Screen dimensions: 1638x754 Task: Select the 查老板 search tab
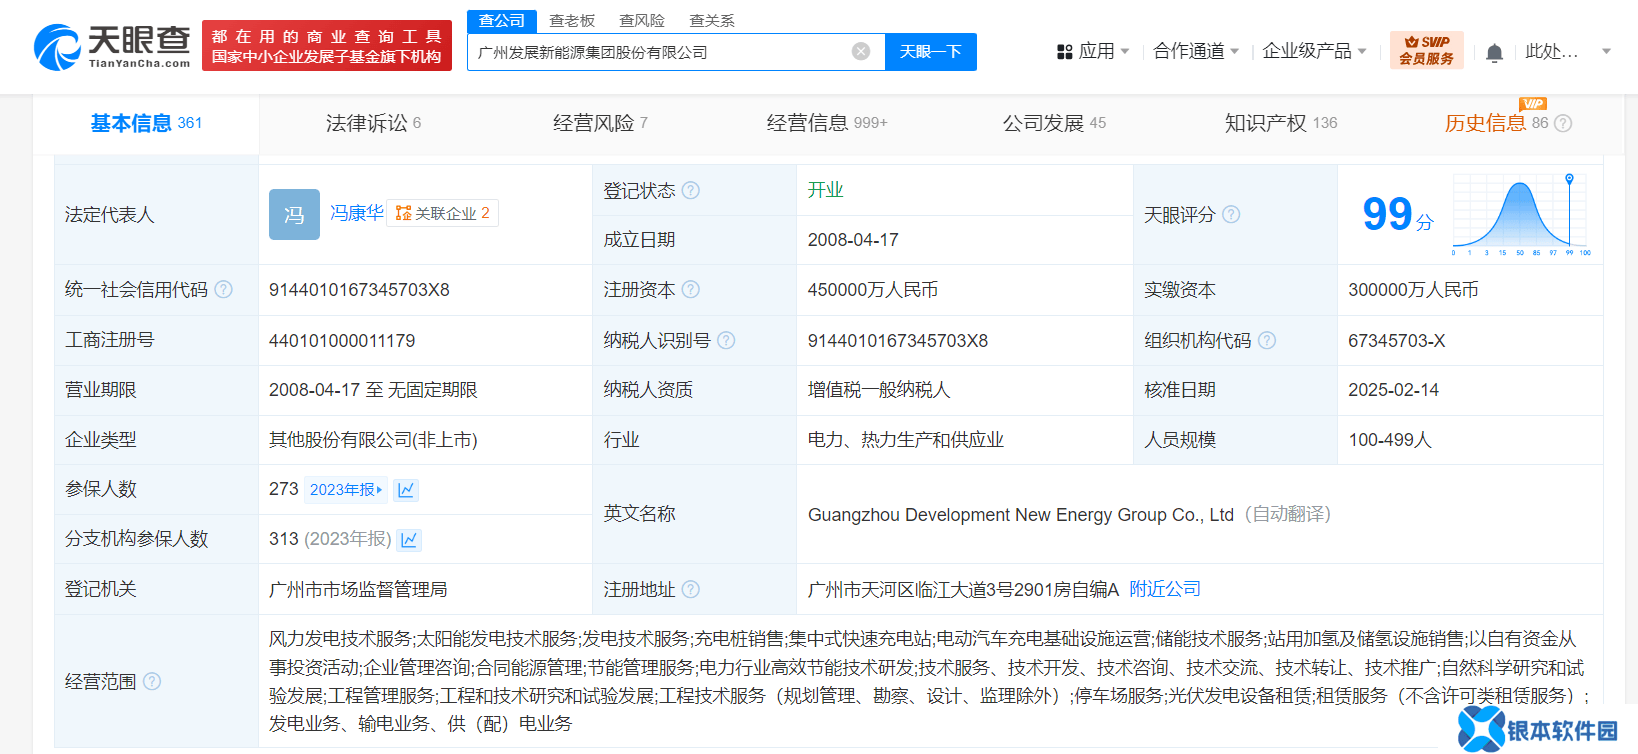(572, 21)
